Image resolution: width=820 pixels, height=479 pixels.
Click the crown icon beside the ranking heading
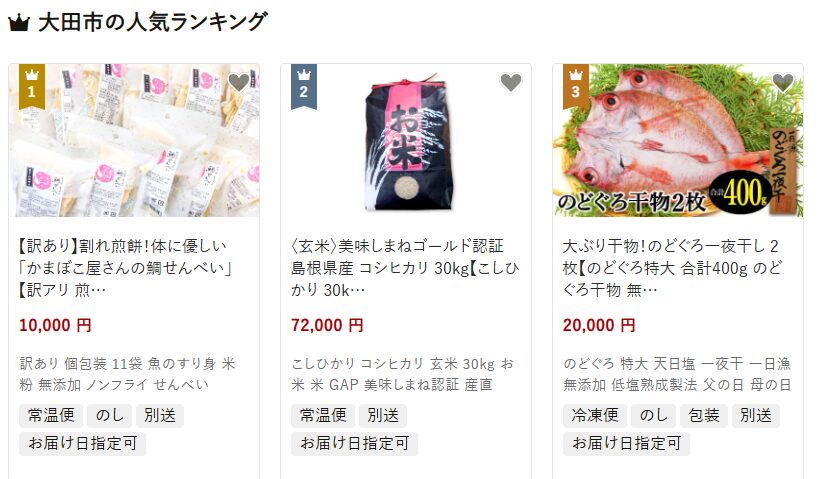click(19, 24)
